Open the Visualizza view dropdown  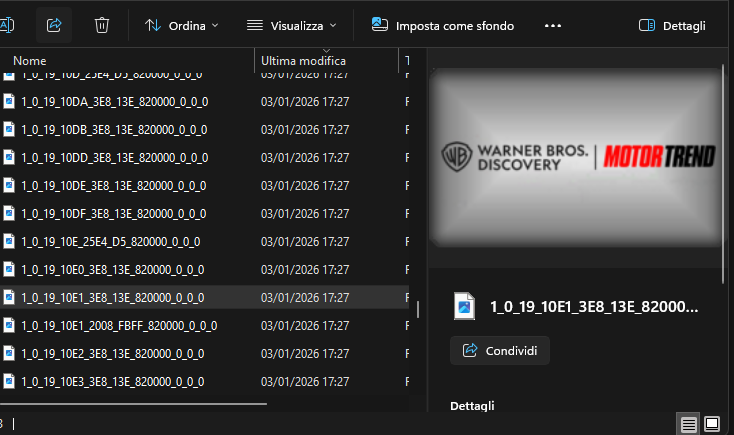point(292,25)
